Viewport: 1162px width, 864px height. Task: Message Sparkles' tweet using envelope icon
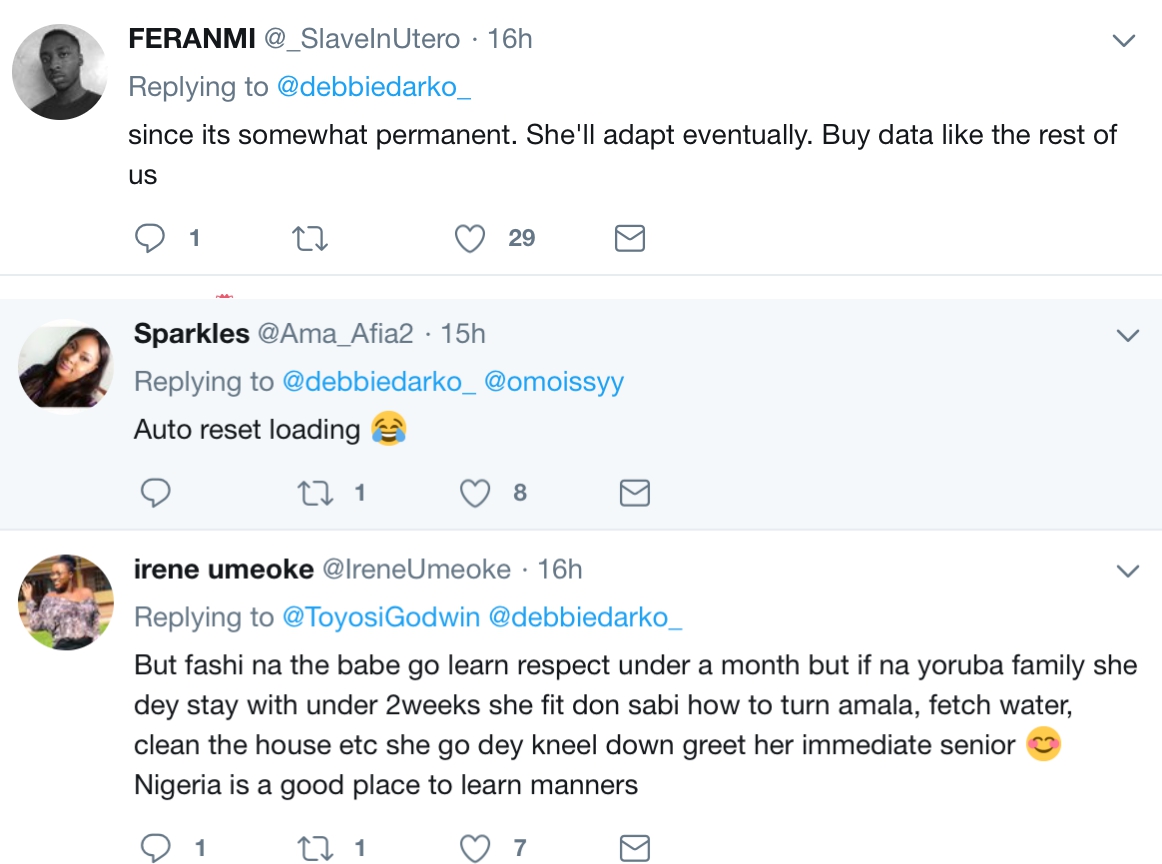pyautogui.click(x=635, y=492)
